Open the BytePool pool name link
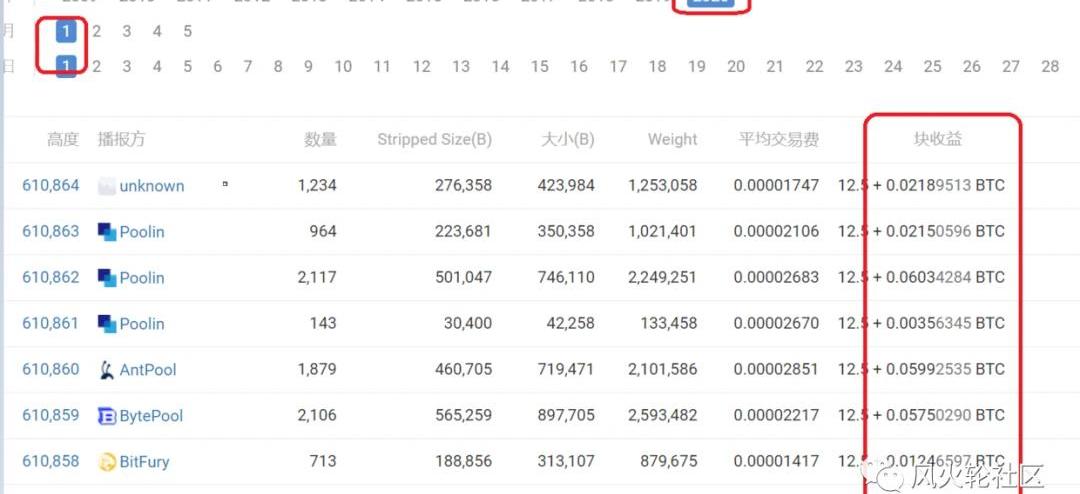1080x494 pixels. (x=151, y=416)
